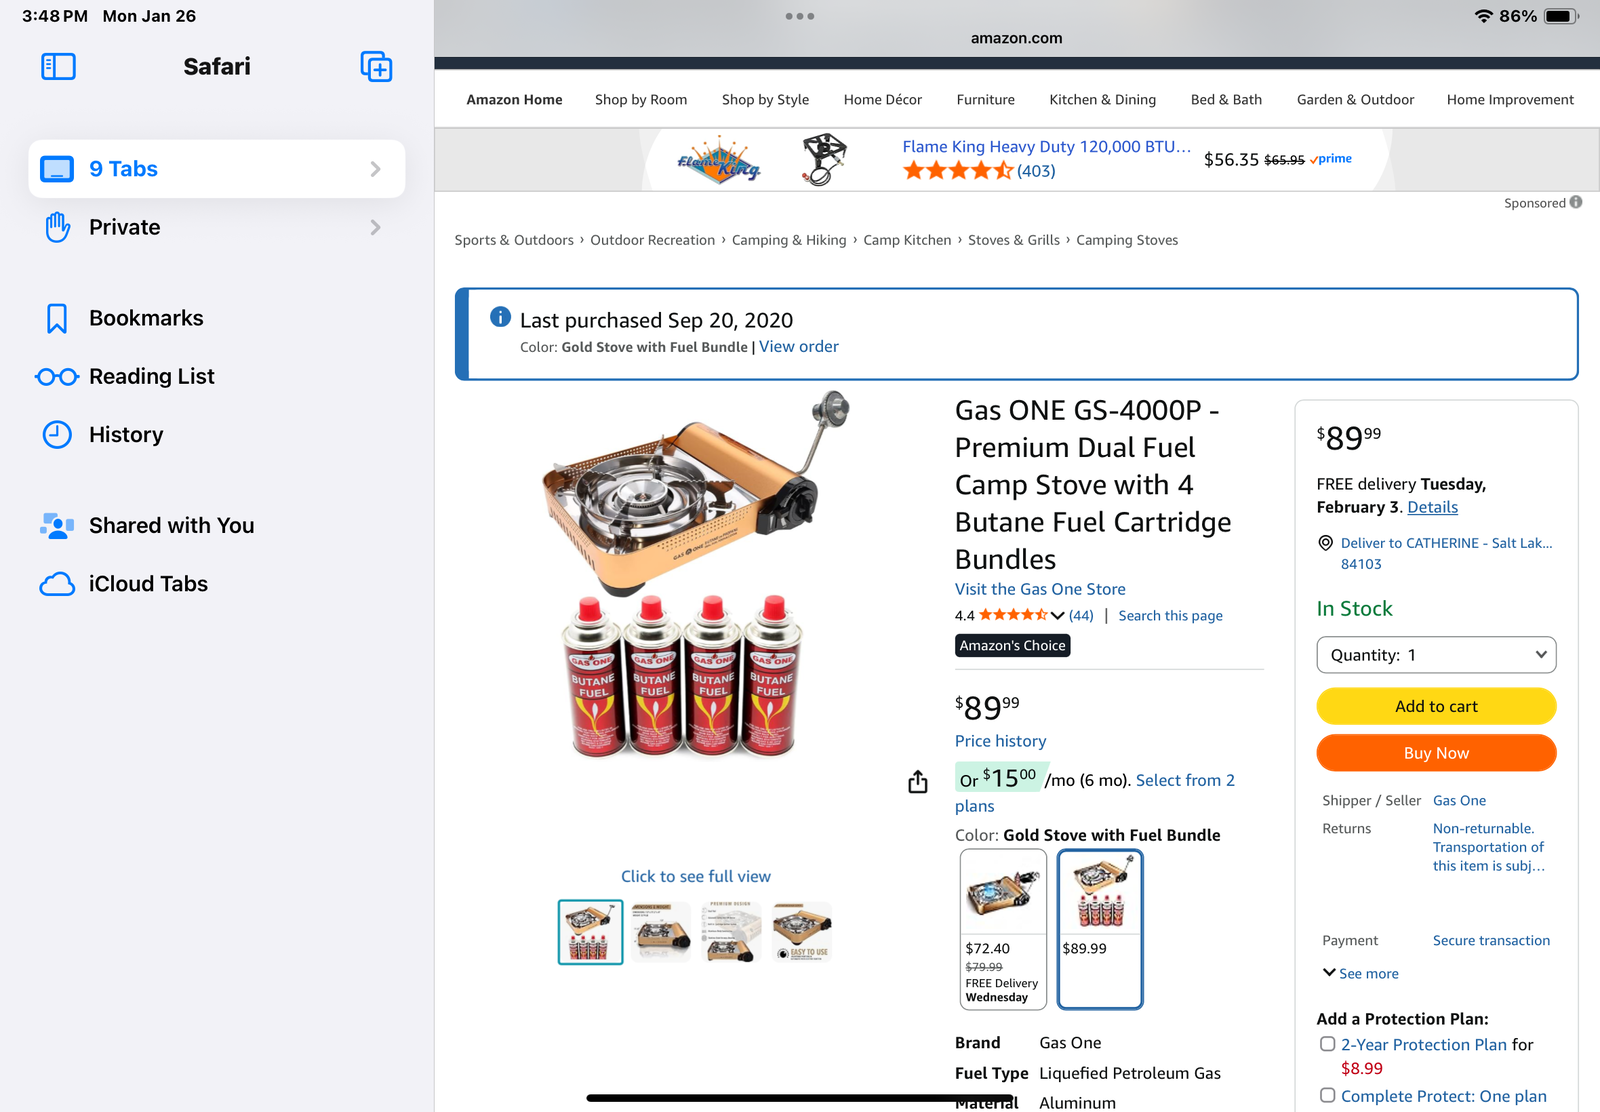Image resolution: width=1600 pixels, height=1112 pixels.
Task: Open Shared with You section
Action: (x=171, y=525)
